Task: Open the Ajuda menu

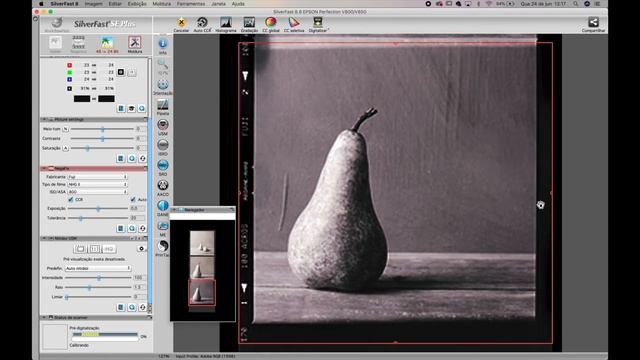Action: click(x=238, y=4)
